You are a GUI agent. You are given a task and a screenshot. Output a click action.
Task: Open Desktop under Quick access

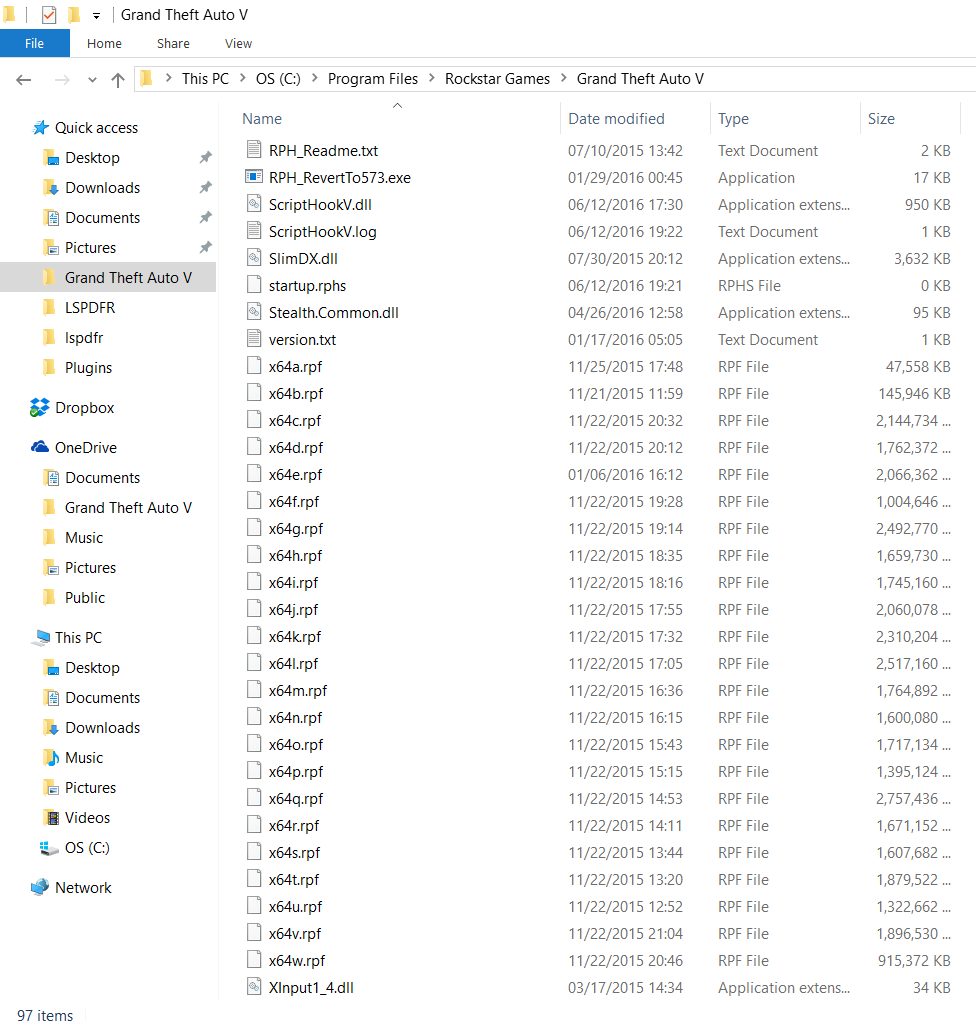pos(92,158)
